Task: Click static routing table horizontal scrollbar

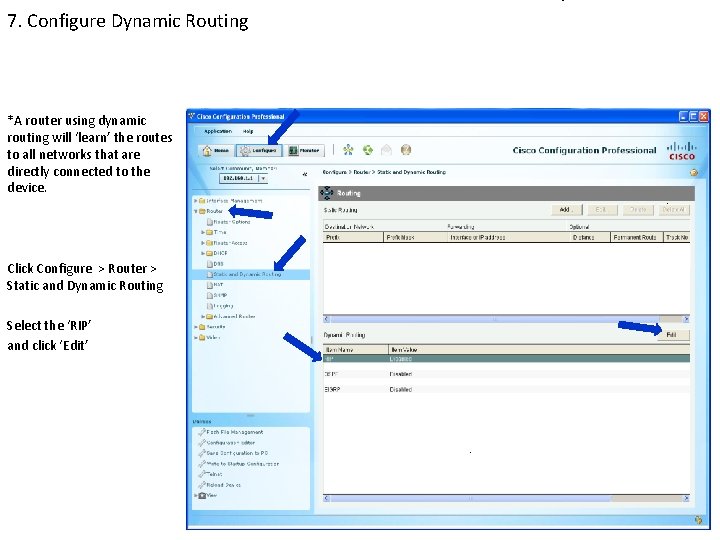Action: (495, 319)
